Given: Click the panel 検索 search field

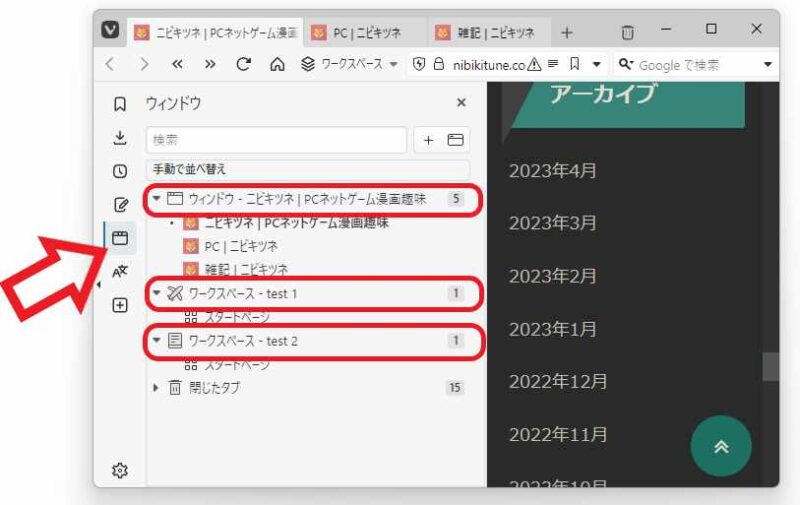Looking at the screenshot, I should [x=276, y=140].
